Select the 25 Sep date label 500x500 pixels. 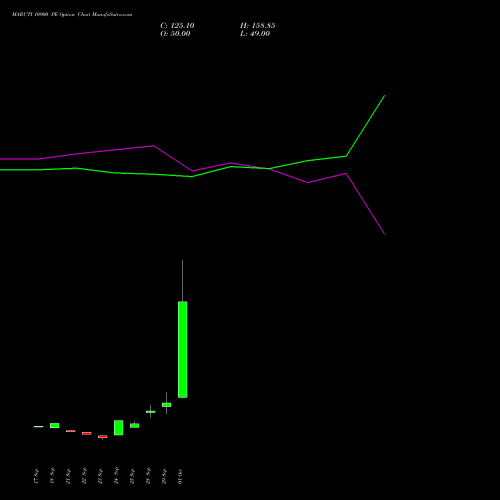pyautogui.click(x=132, y=476)
